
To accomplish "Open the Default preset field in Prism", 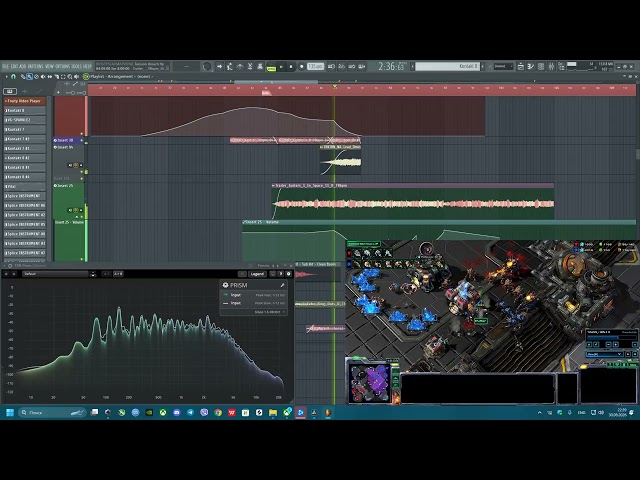I will (55, 274).
